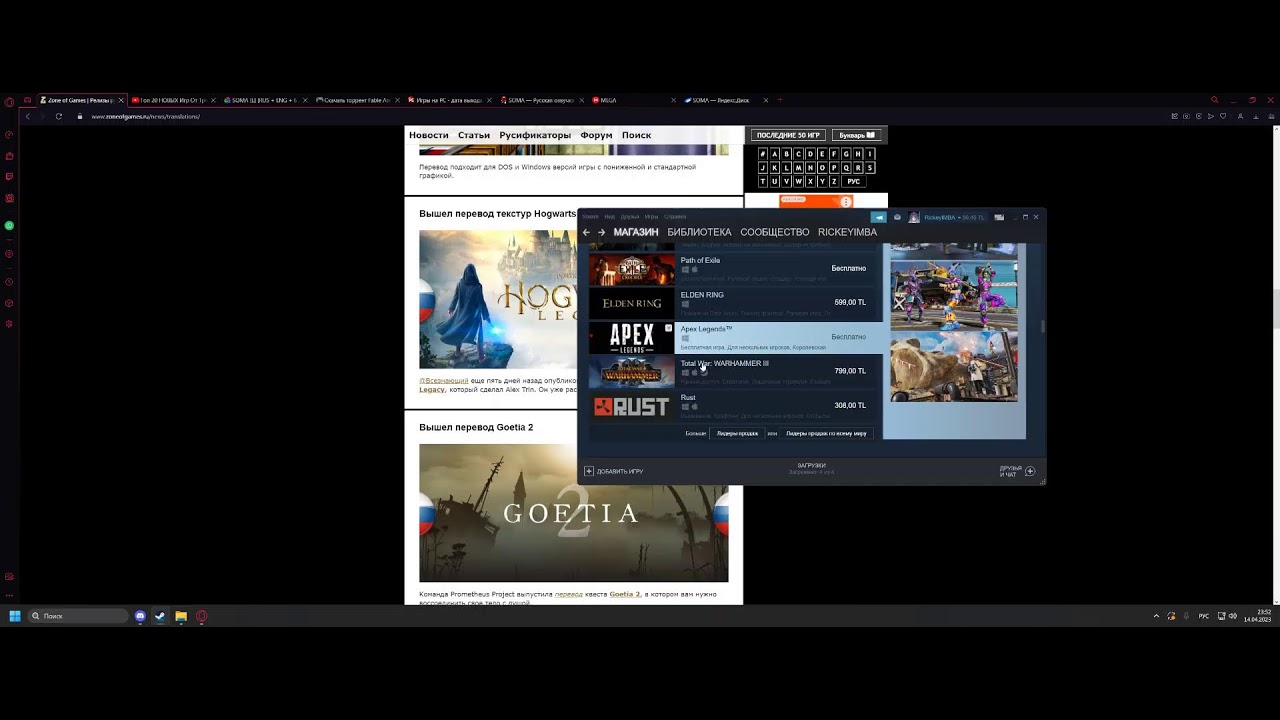Open Друзья menu in Steam
This screenshot has width=1280, height=720.
pyautogui.click(x=630, y=217)
